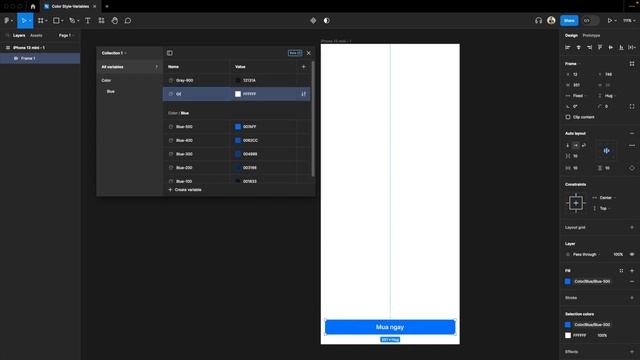Set auto layout direction to horizontal
Viewport: 640px width, 360px height.
coord(576,145)
